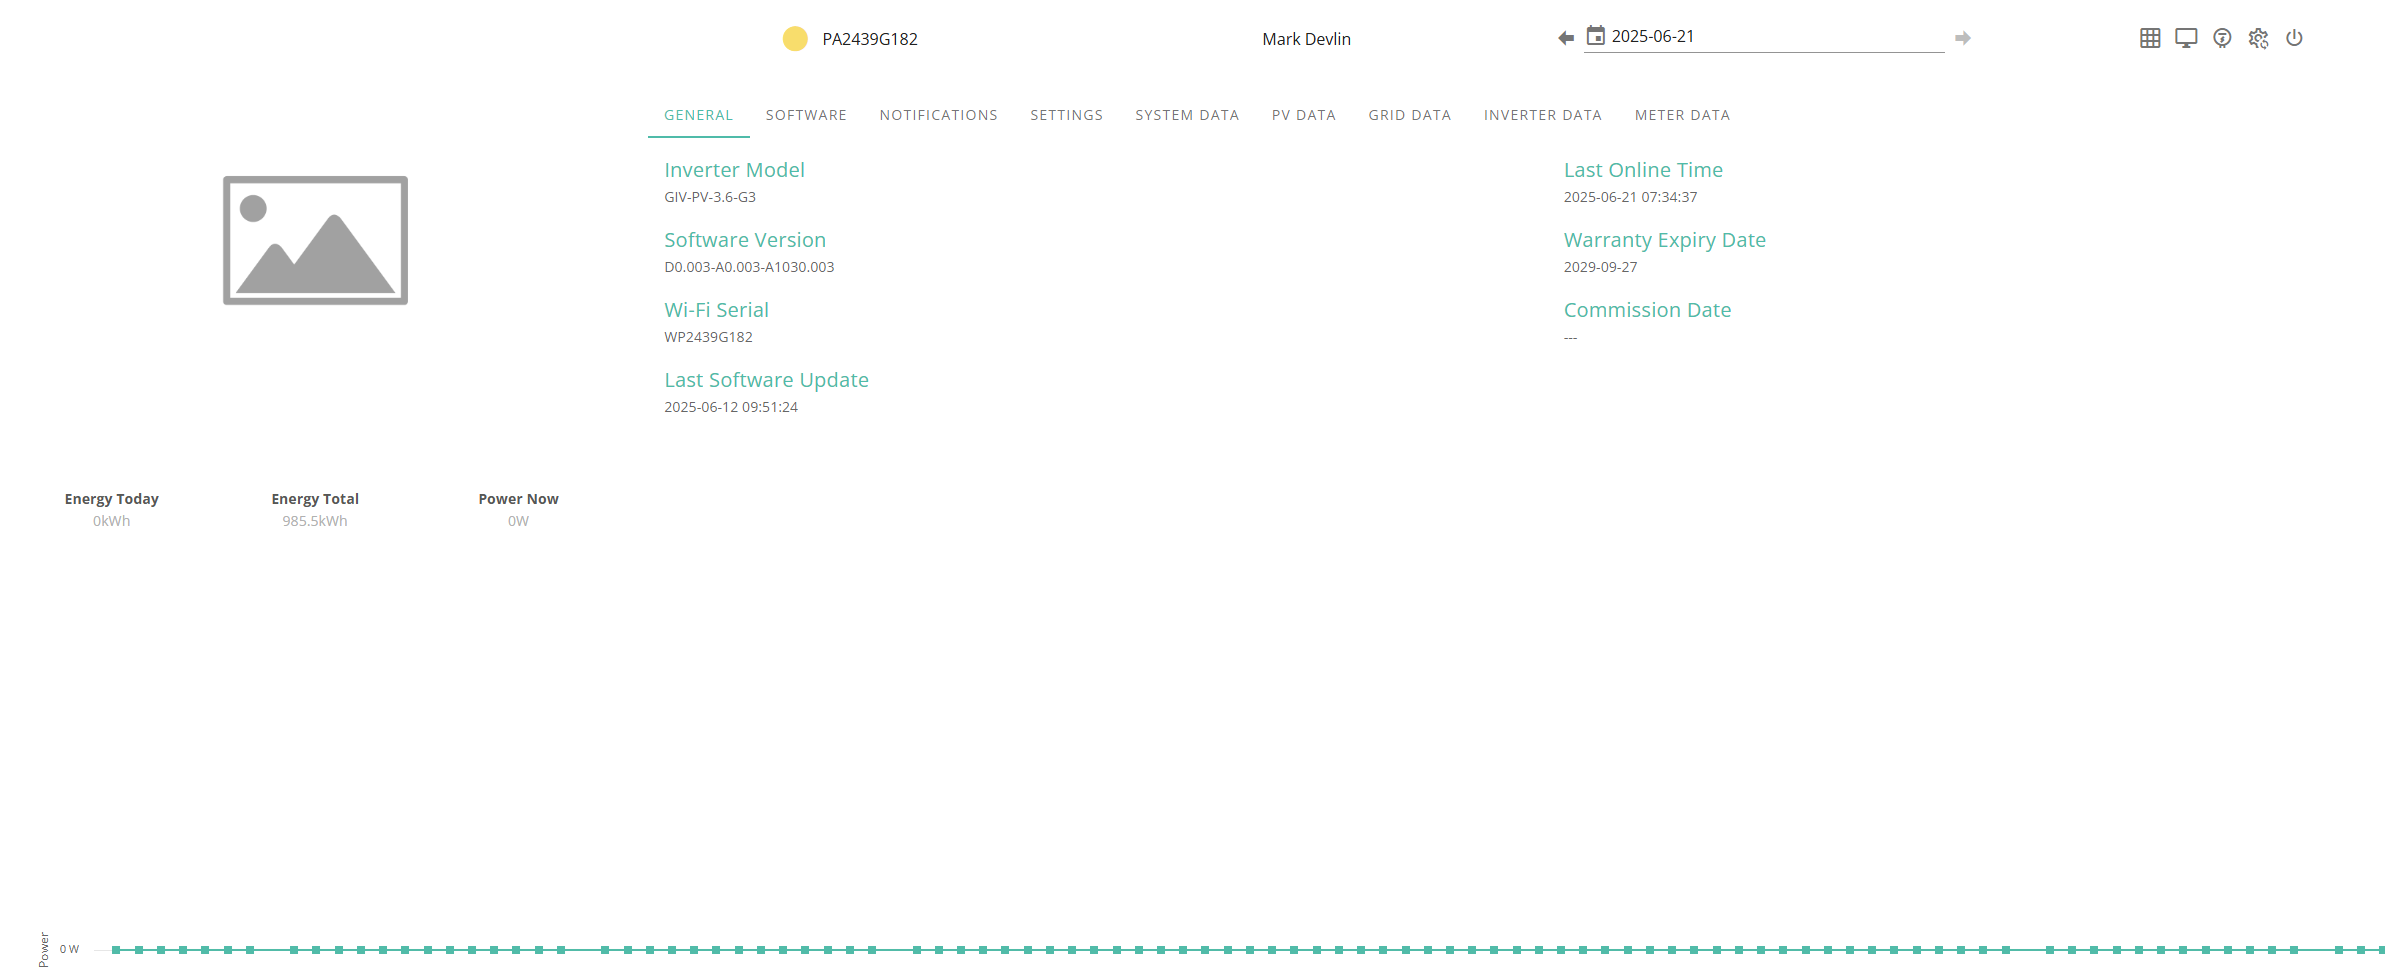Click the inverter placeholder image
The width and height of the screenshot is (2385, 973).
(x=315, y=240)
